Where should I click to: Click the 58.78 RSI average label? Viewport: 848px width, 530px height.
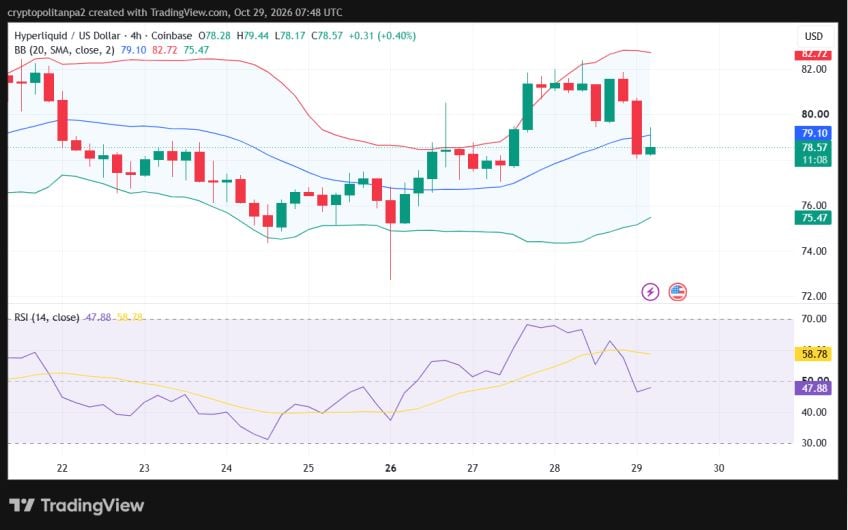coord(813,354)
